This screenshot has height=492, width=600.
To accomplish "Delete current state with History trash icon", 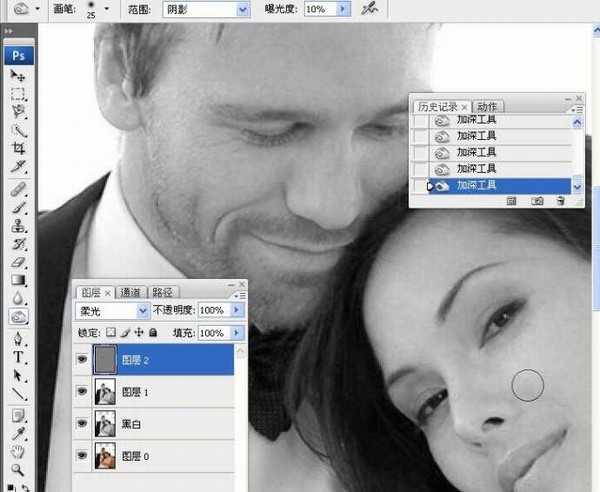I will coord(560,201).
